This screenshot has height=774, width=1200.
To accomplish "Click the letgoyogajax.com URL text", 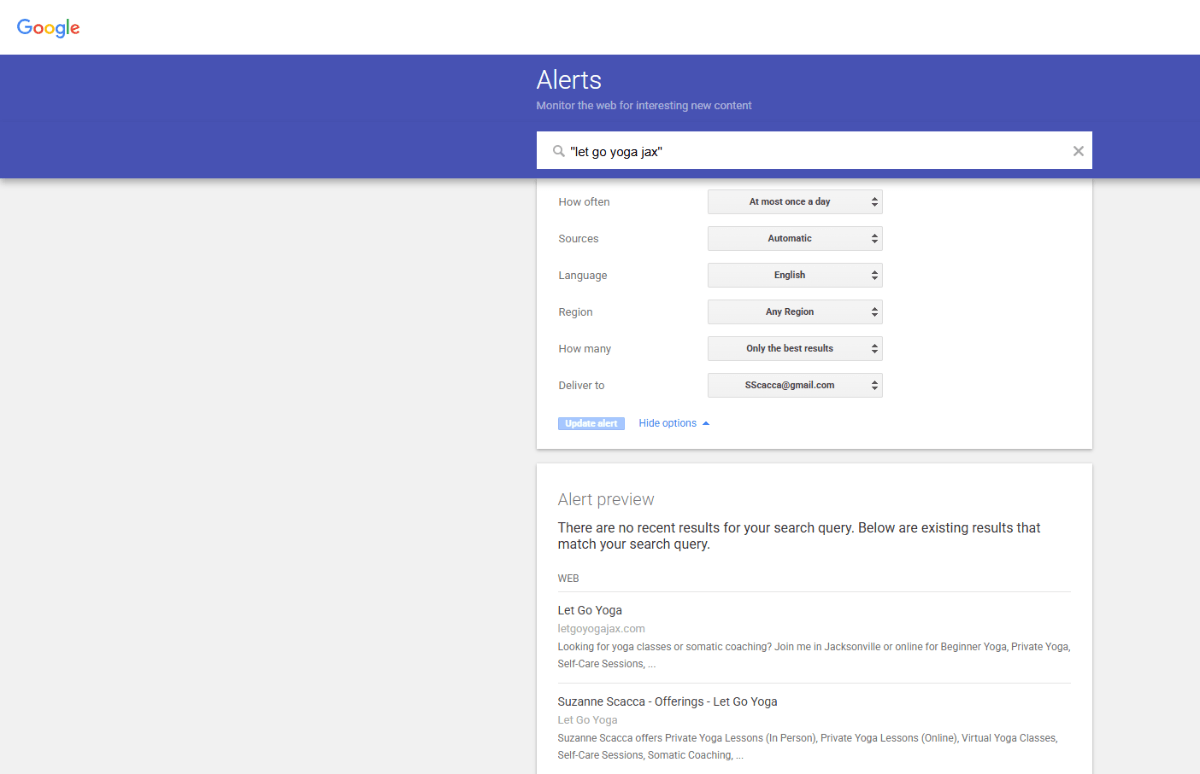I will tap(601, 628).
